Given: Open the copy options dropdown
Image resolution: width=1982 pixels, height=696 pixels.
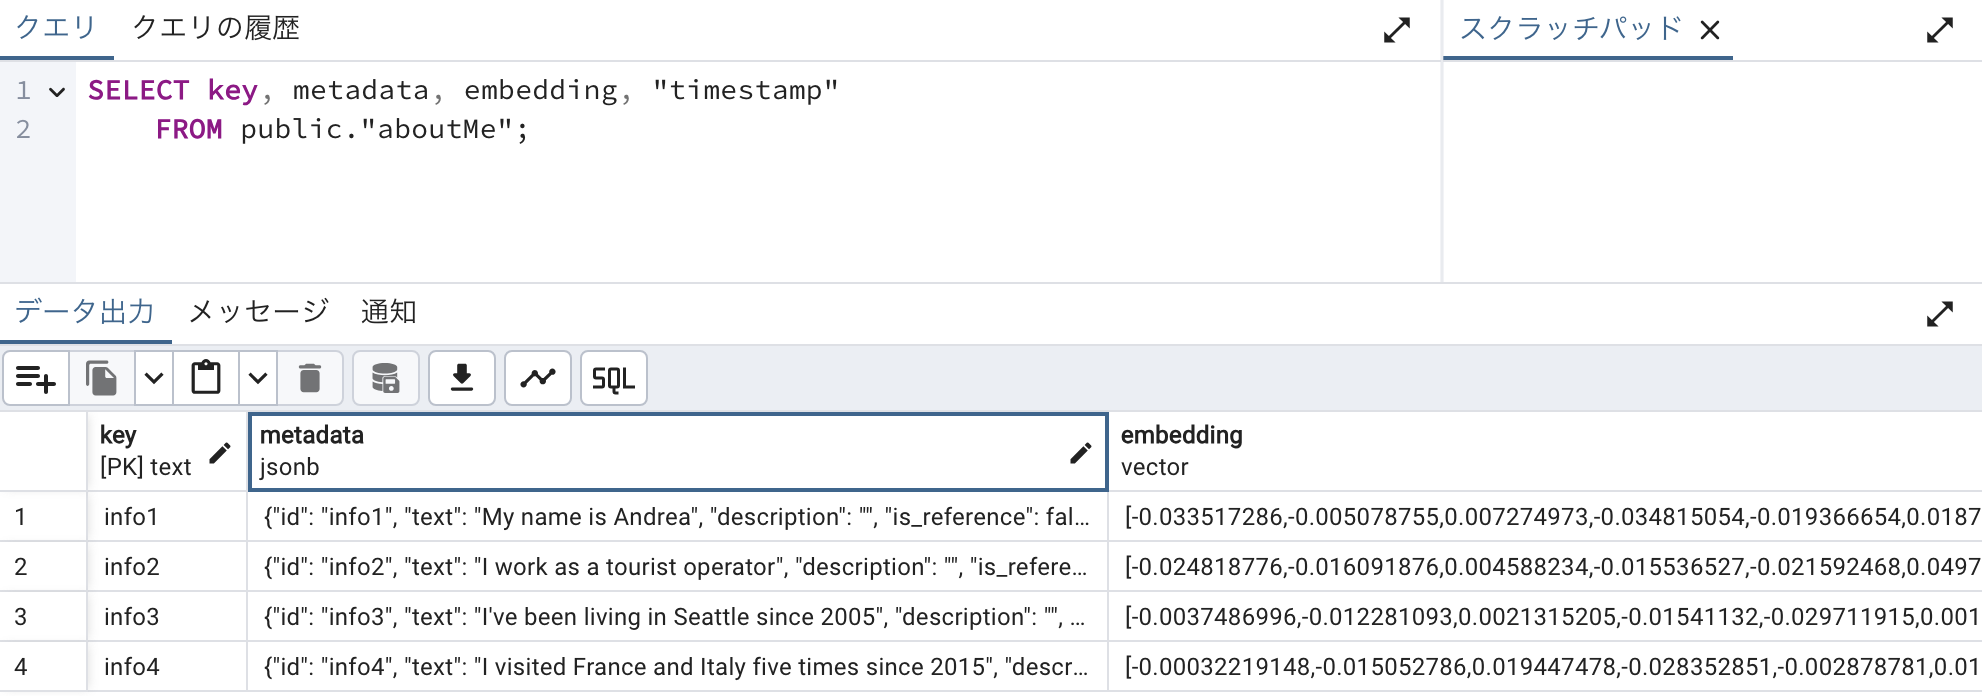Looking at the screenshot, I should click(x=153, y=378).
